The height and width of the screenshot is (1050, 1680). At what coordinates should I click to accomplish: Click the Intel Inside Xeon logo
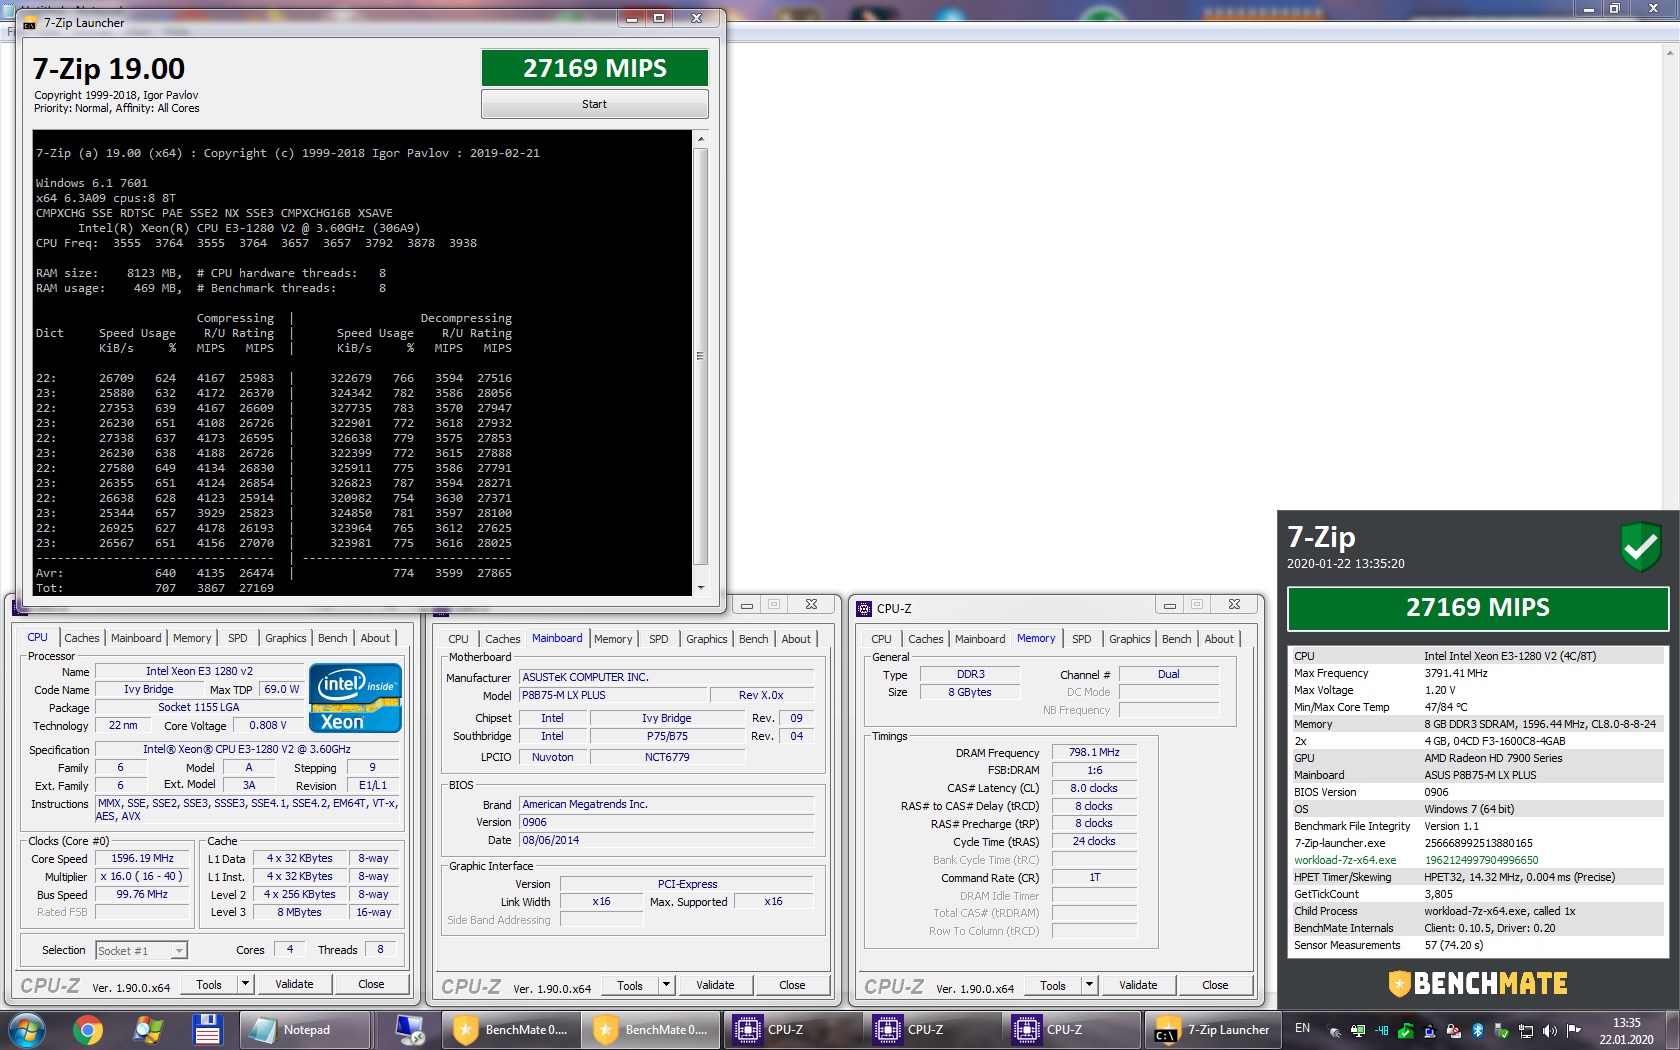(355, 698)
